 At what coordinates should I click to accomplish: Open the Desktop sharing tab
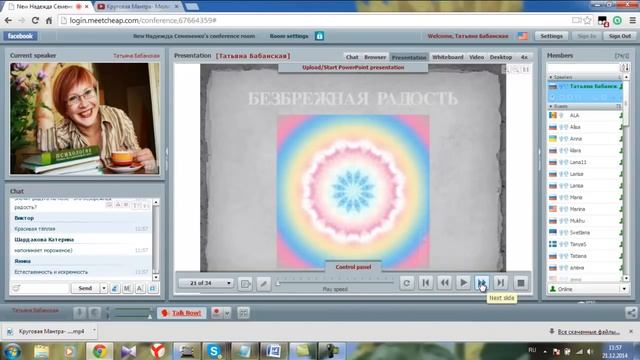tap(501, 57)
